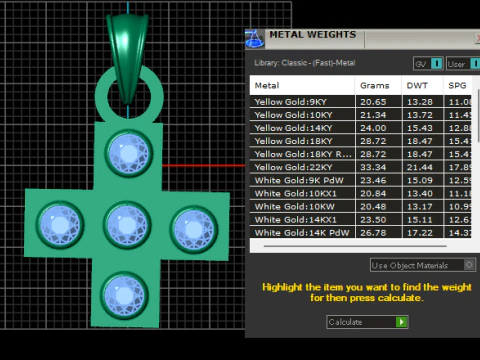Sort by the DWT column header

pos(423,85)
